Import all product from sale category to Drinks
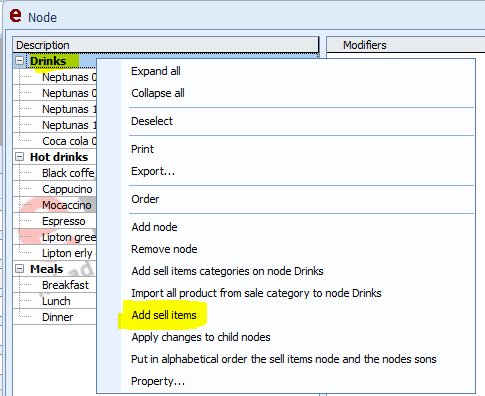 256,293
